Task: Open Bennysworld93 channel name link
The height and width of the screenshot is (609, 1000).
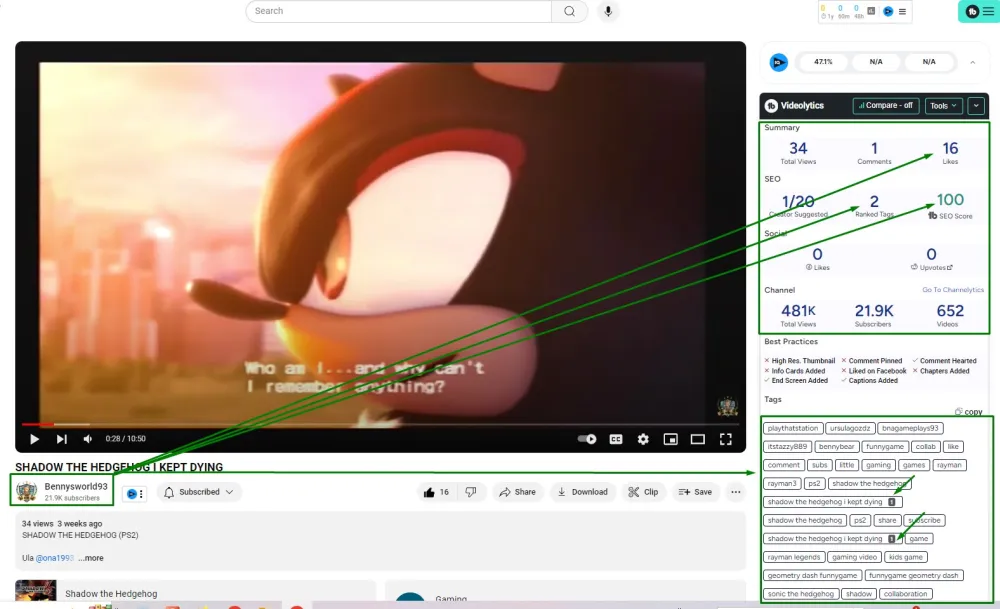Action: click(76, 487)
